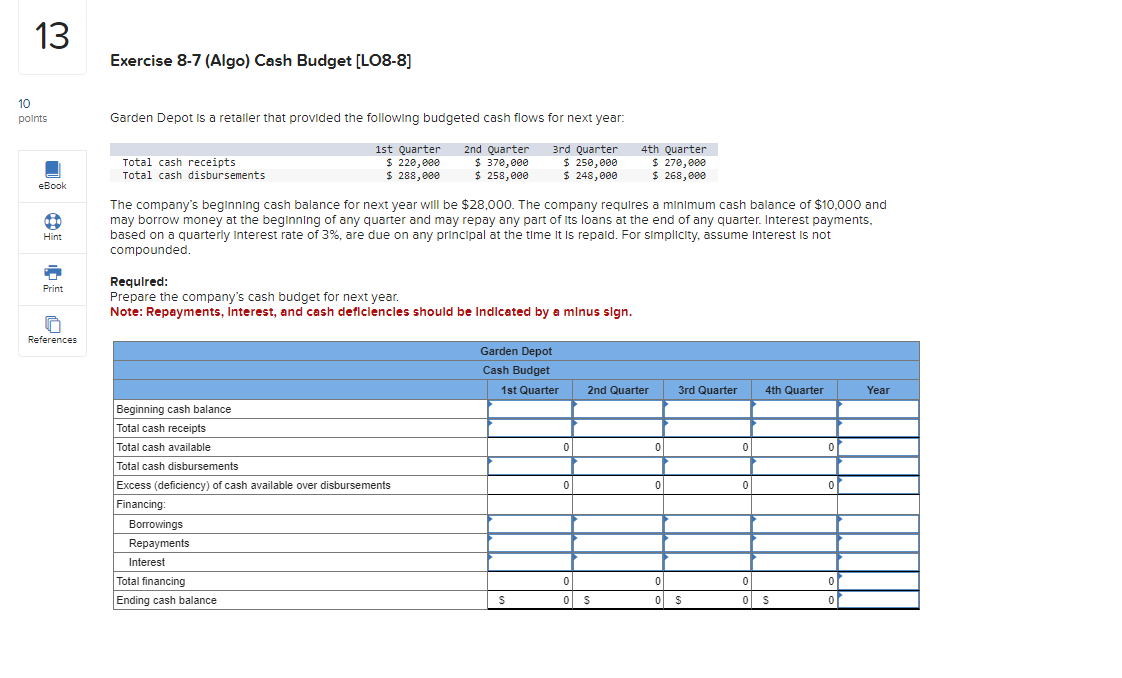The width and height of the screenshot is (1122, 678).
Task: Click the Year cell for Total financing
Action: click(878, 581)
